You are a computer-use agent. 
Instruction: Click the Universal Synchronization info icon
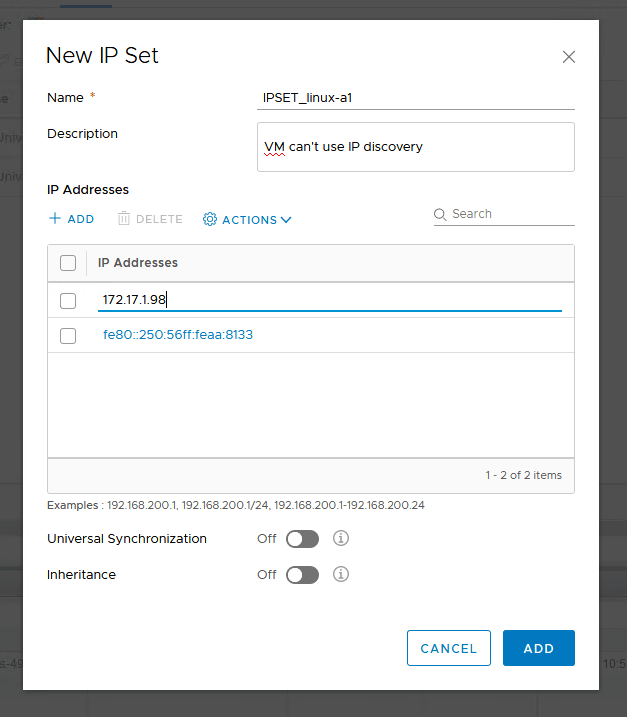tap(340, 539)
